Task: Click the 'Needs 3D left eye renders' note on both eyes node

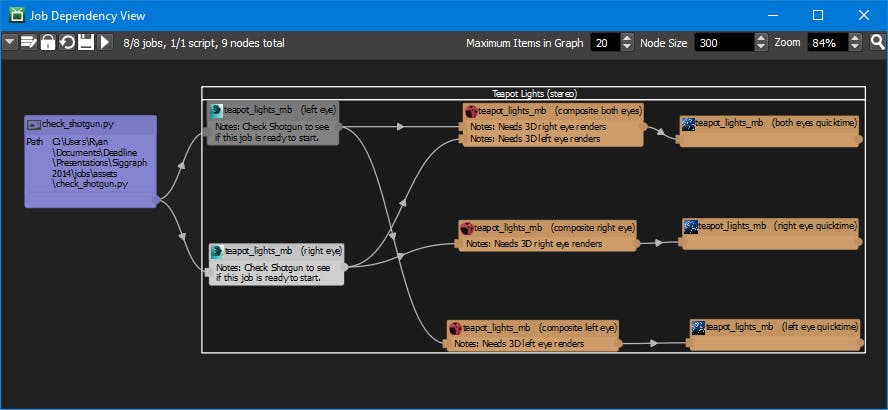Action: coord(536,138)
